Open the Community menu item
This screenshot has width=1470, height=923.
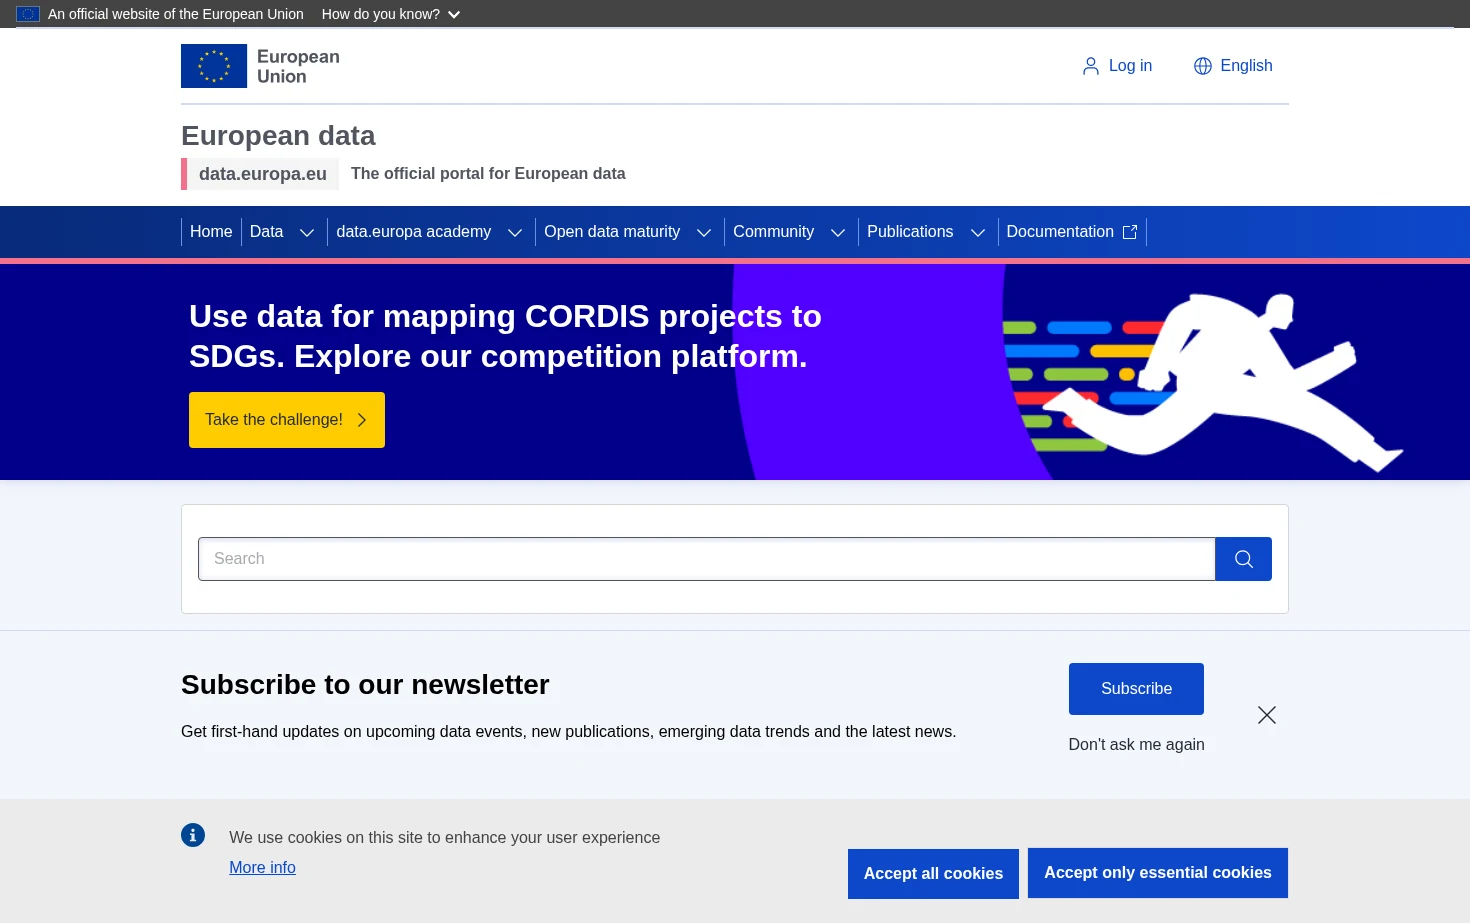pos(773,232)
